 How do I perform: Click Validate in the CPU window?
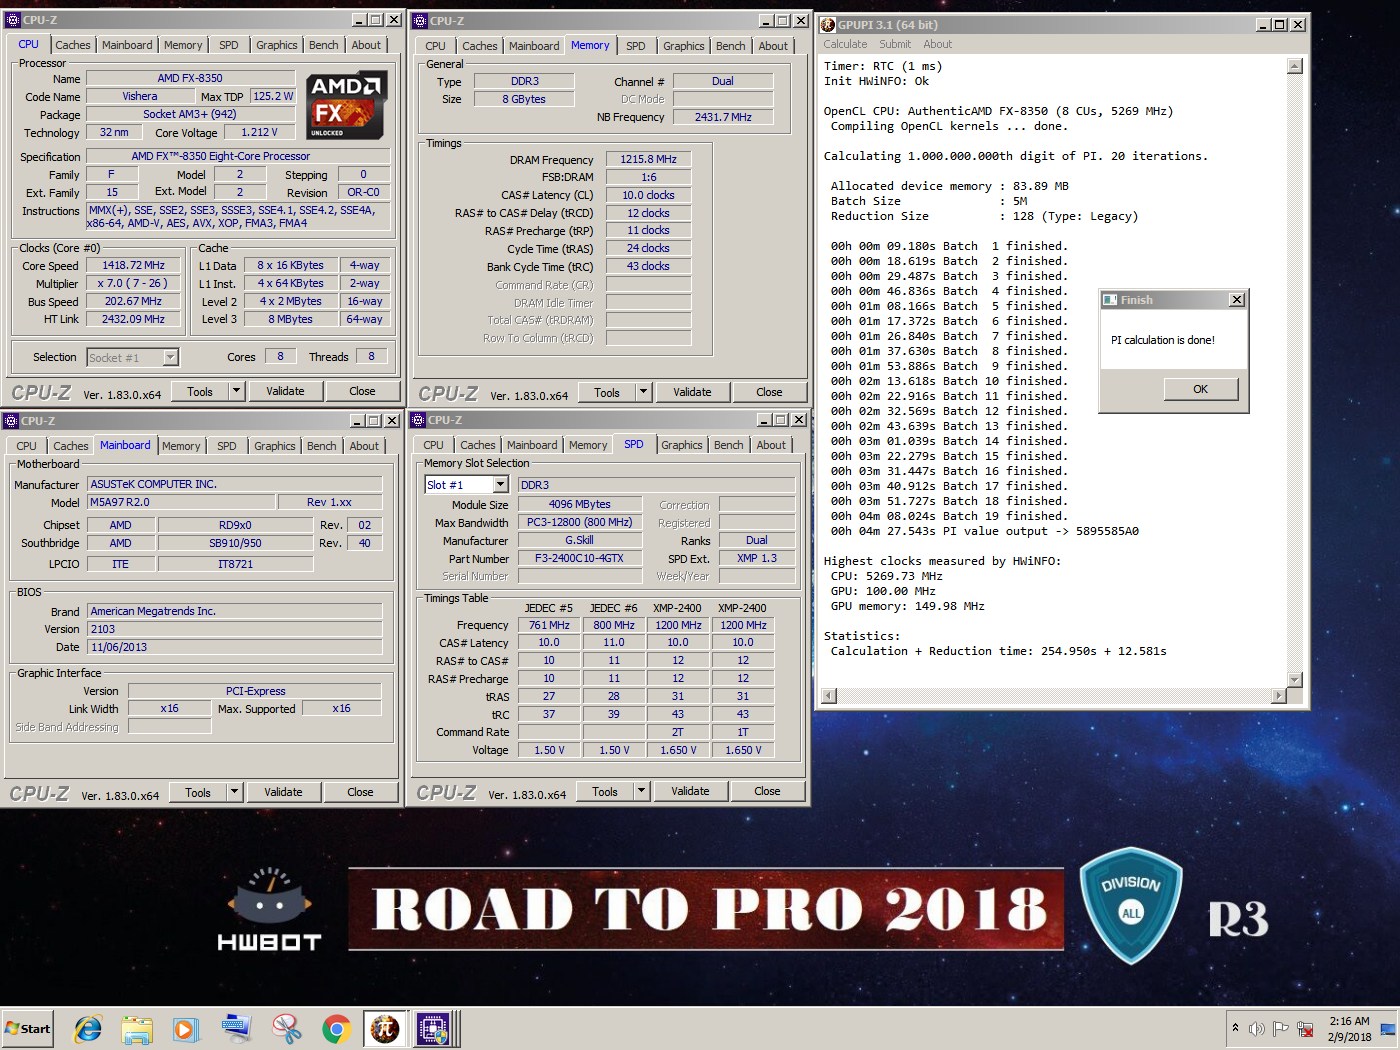point(285,391)
